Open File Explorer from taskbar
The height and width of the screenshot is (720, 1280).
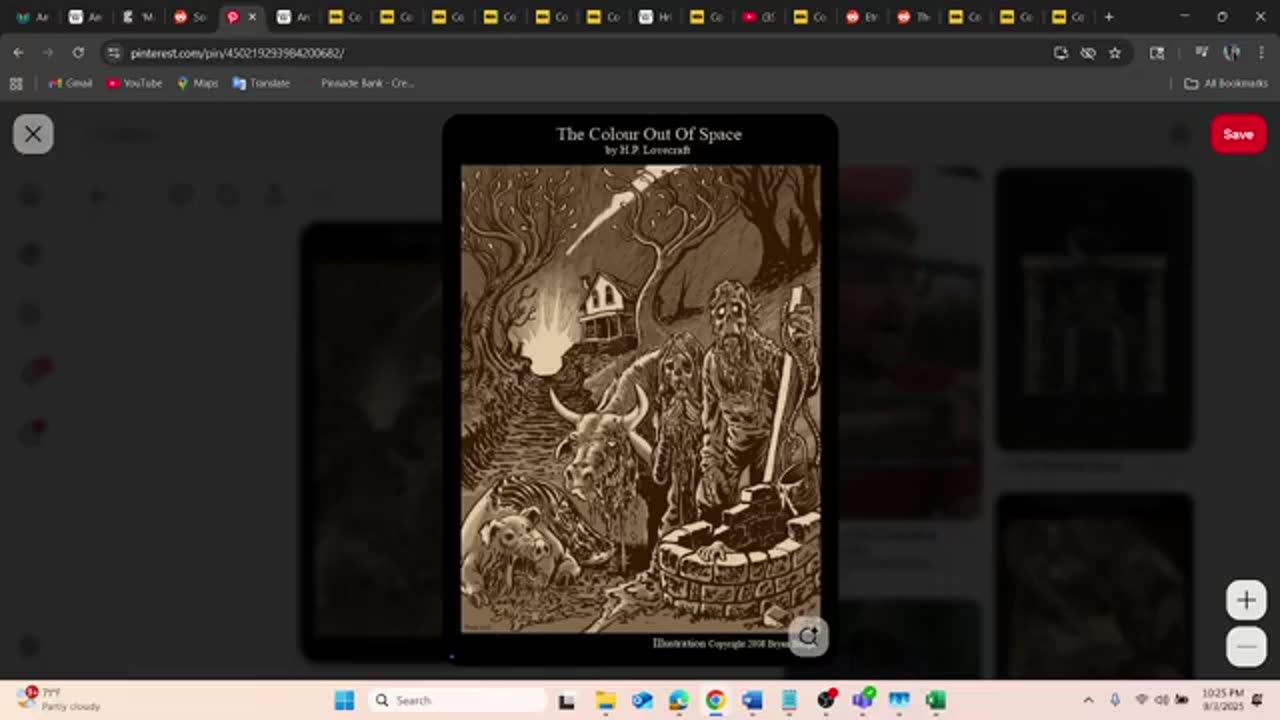605,700
